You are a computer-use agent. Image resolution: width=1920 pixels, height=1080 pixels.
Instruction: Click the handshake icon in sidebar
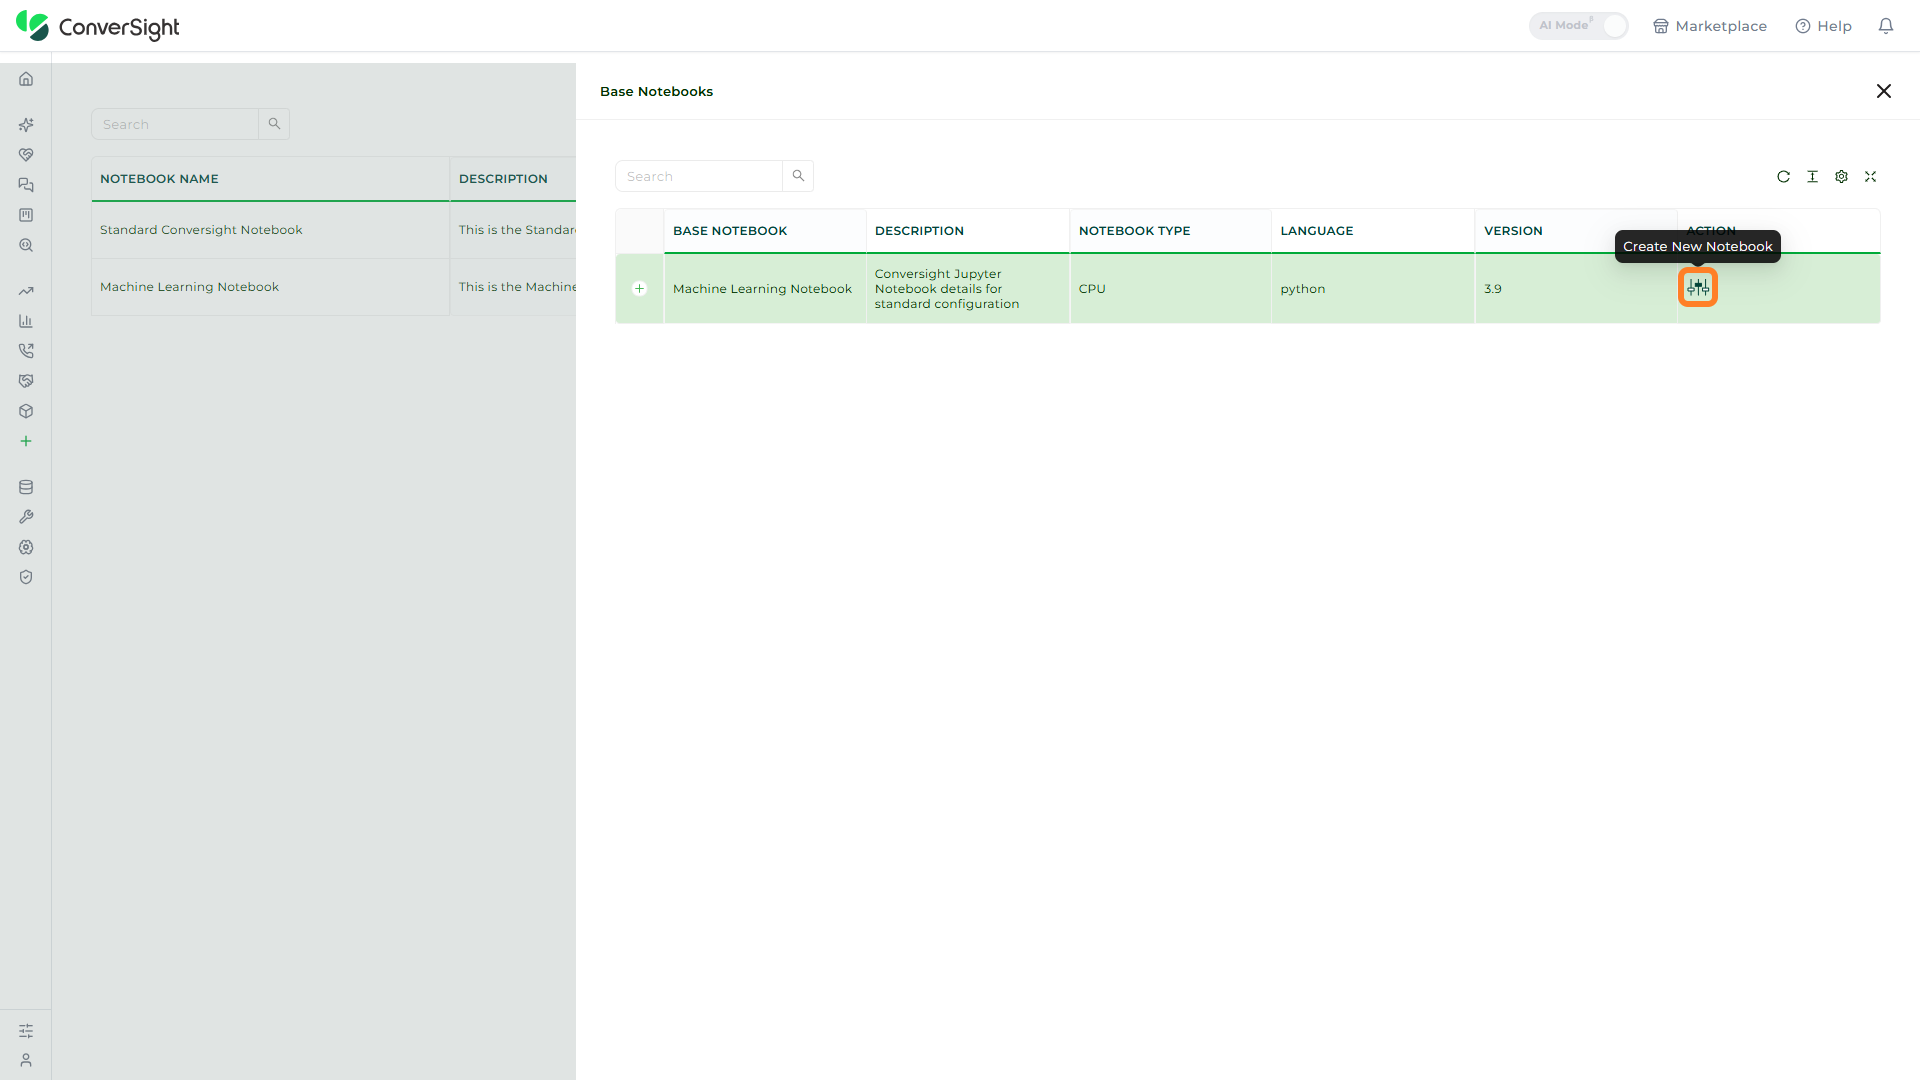pos(26,381)
